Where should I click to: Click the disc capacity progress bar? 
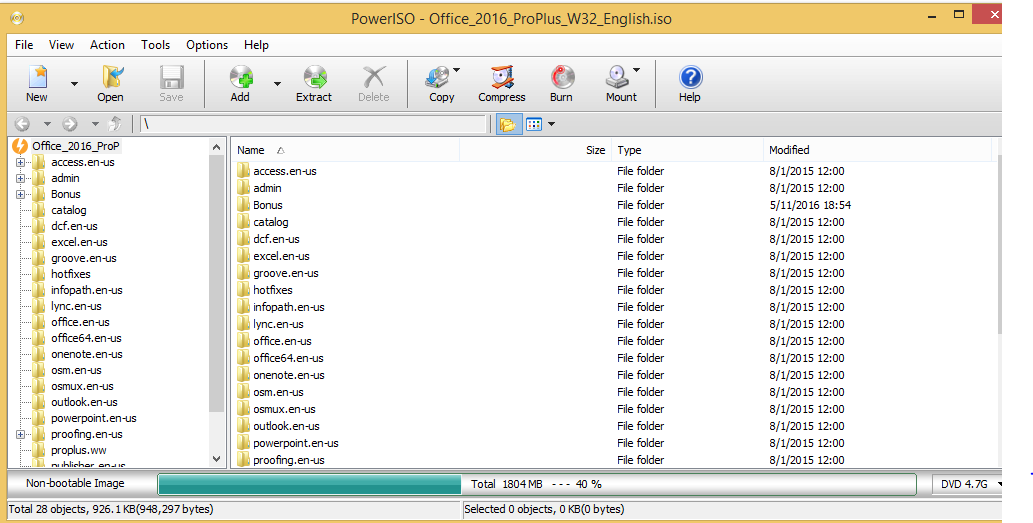[x=537, y=484]
